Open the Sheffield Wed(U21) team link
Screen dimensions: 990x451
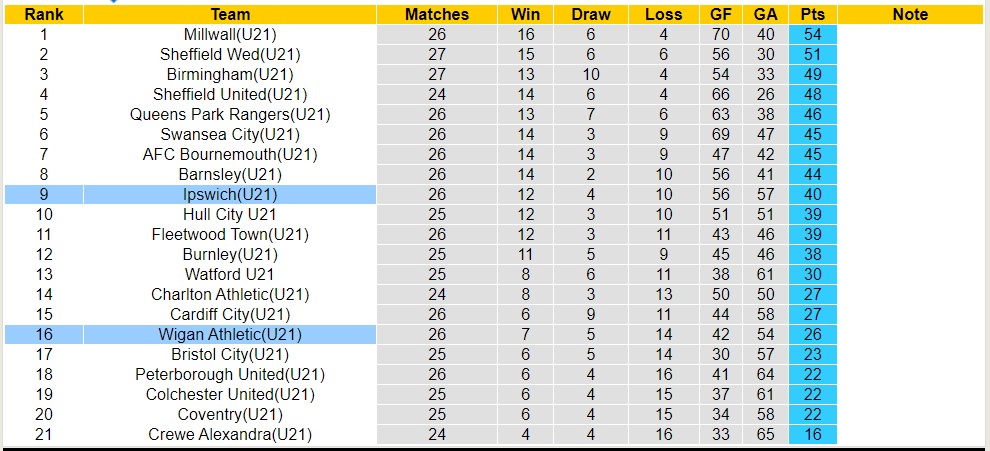point(230,54)
